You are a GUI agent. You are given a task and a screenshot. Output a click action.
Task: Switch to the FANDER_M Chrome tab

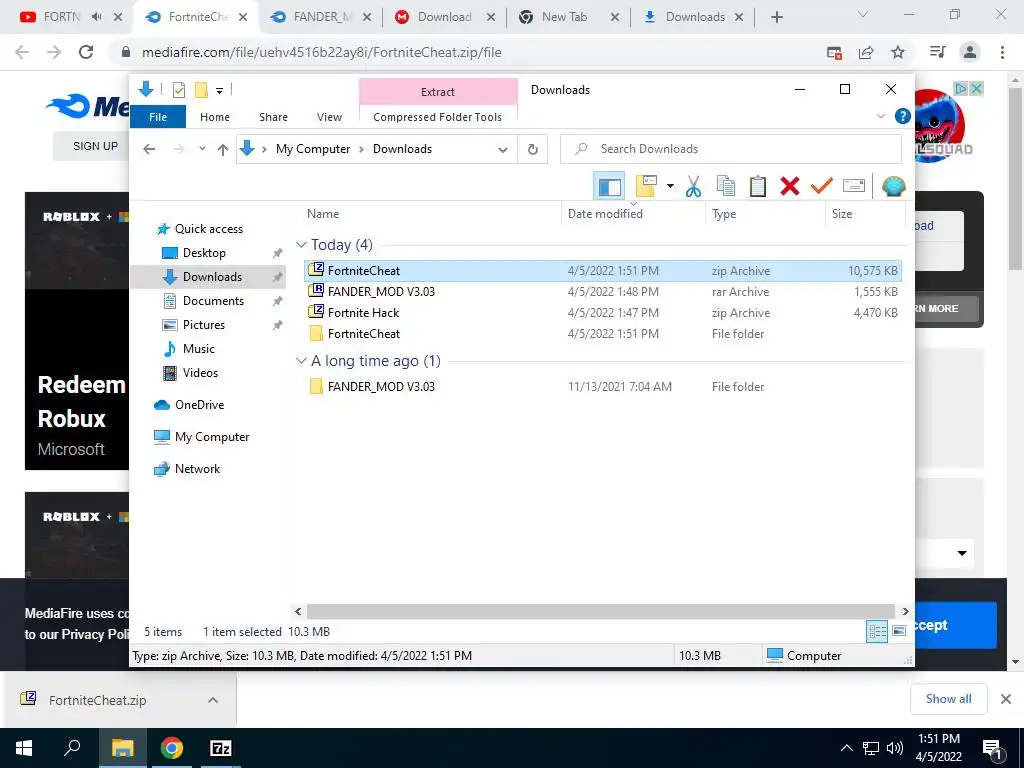[320, 17]
